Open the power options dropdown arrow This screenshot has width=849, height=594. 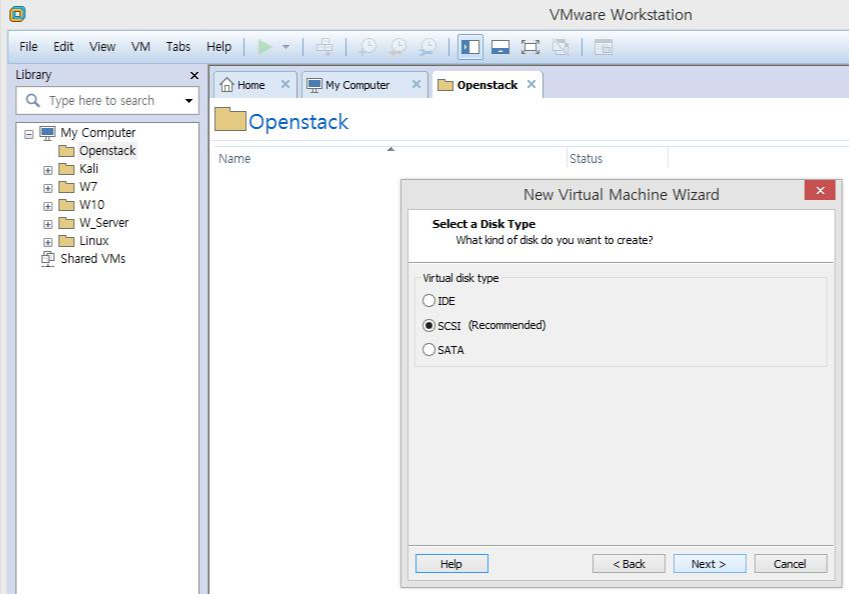(286, 47)
